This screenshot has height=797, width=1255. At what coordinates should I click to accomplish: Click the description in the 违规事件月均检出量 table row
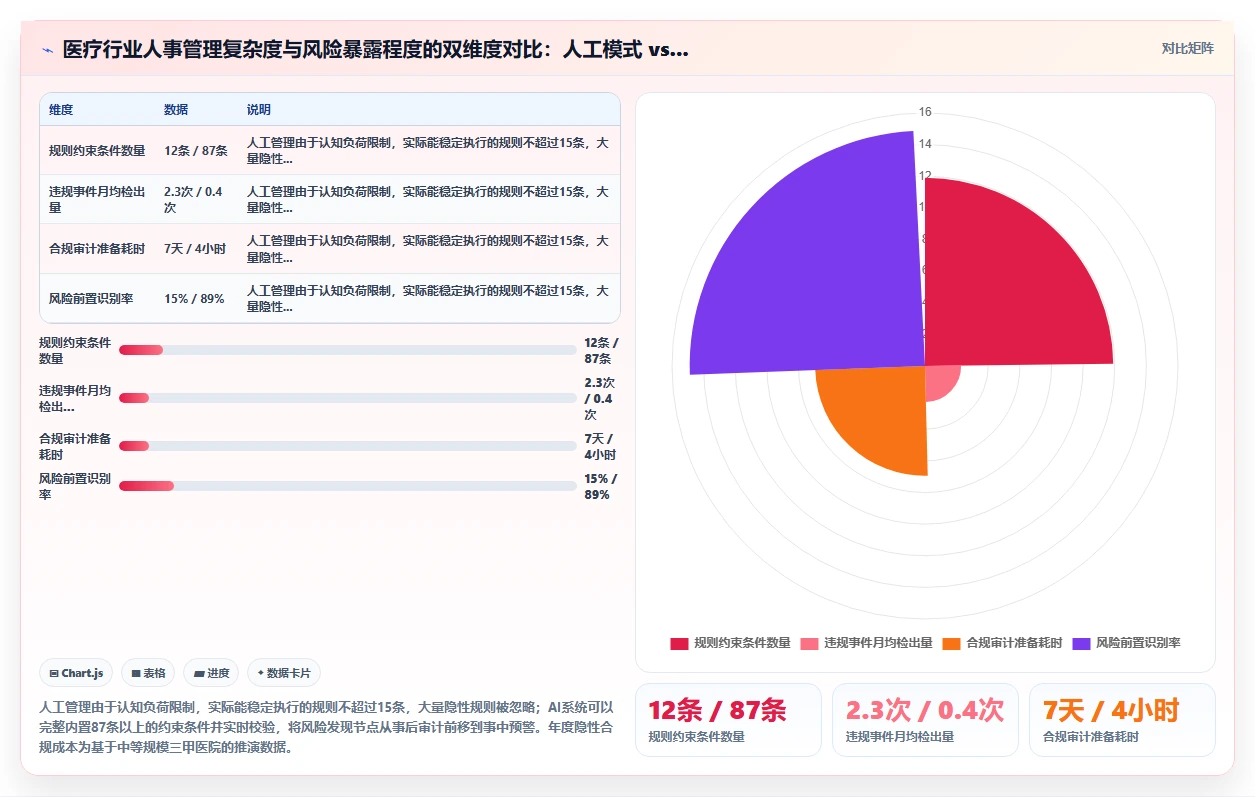[x=428, y=200]
